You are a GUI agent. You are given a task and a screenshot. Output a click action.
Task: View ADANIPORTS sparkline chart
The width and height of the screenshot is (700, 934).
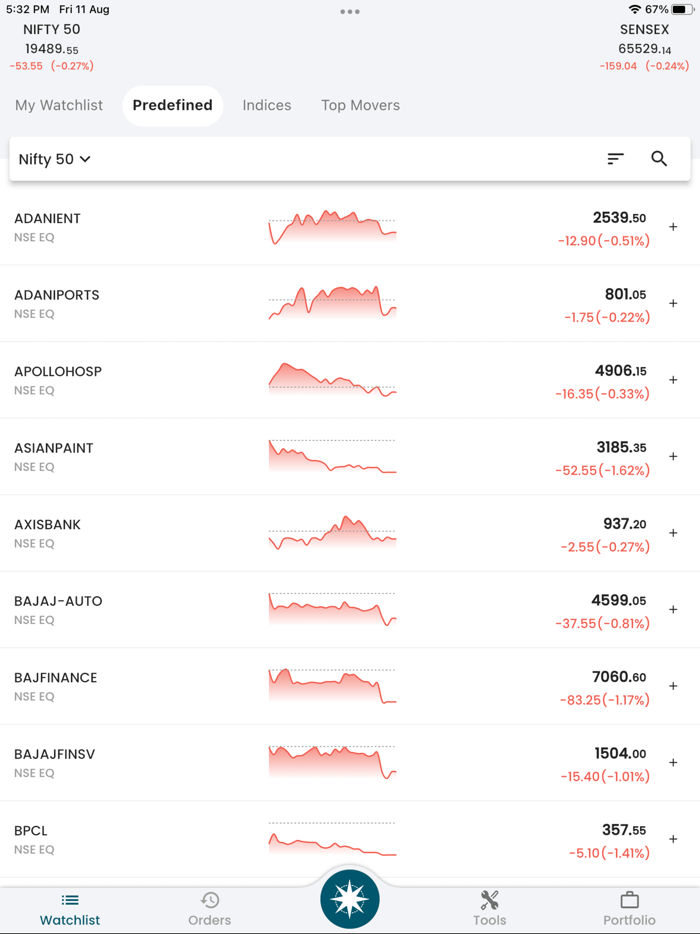click(x=332, y=303)
